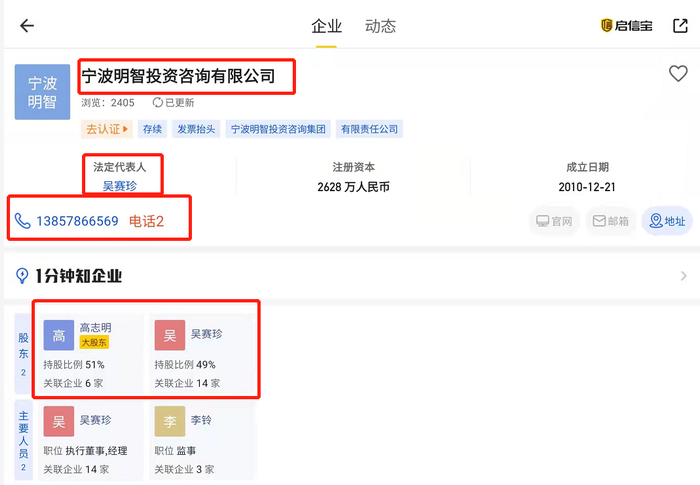This screenshot has width=700, height=485.
Task: Switch to the 企业 tab
Action: click(327, 26)
